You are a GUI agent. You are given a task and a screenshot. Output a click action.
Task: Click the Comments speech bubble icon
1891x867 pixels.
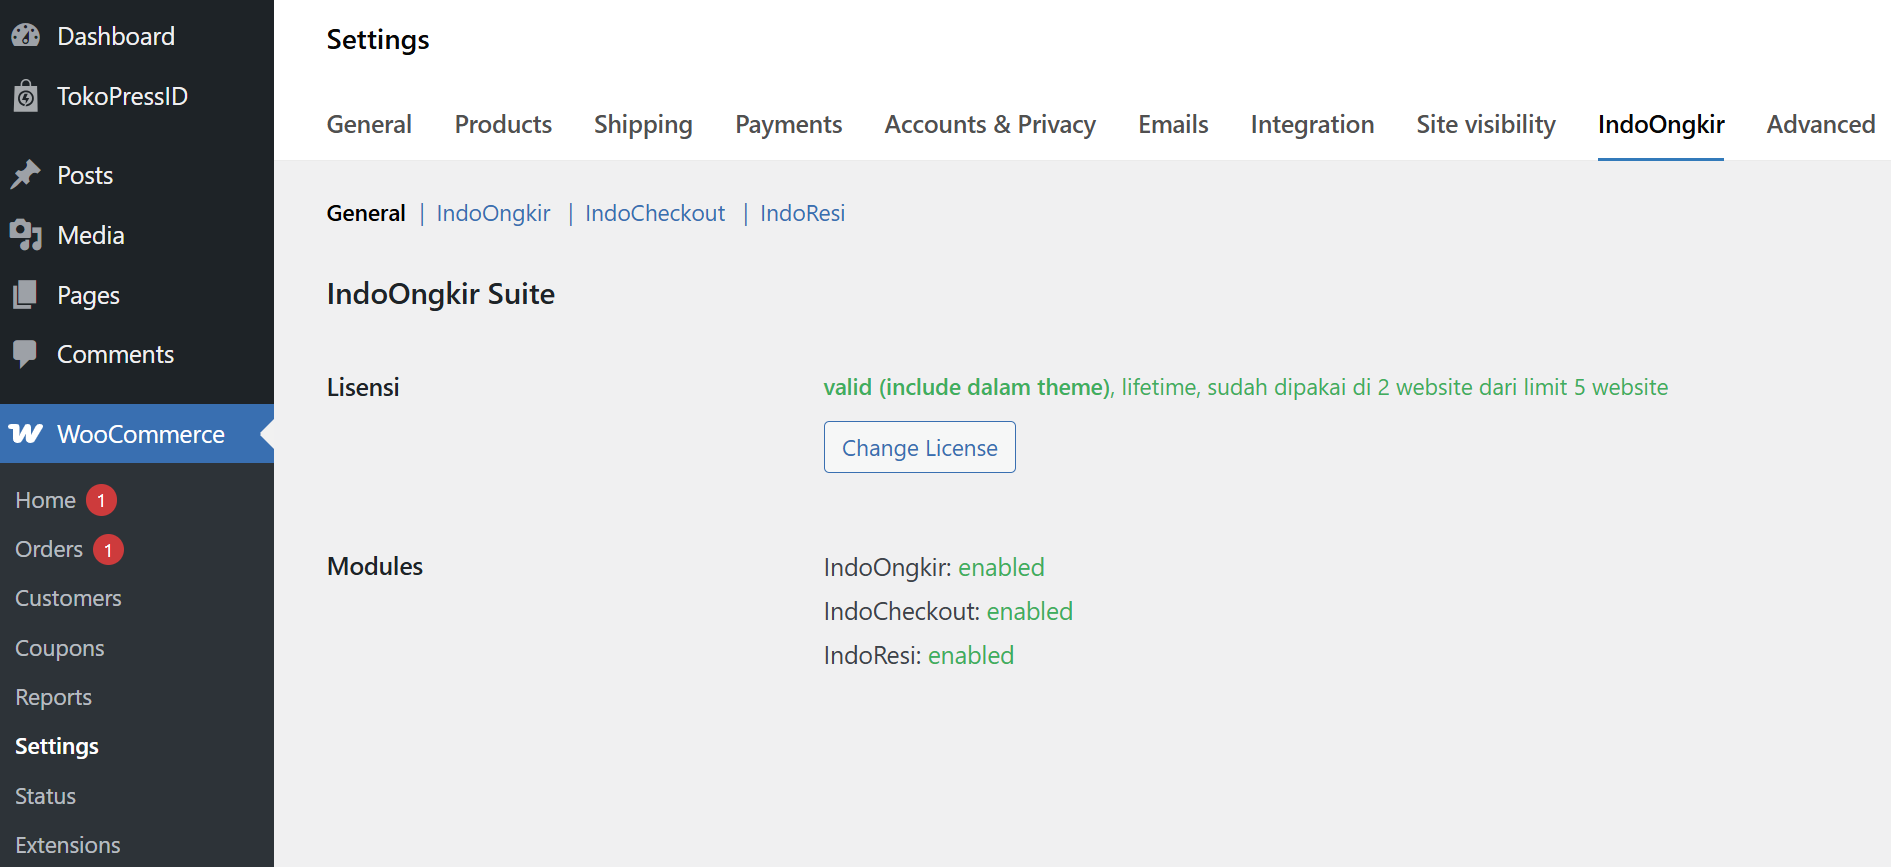26,354
